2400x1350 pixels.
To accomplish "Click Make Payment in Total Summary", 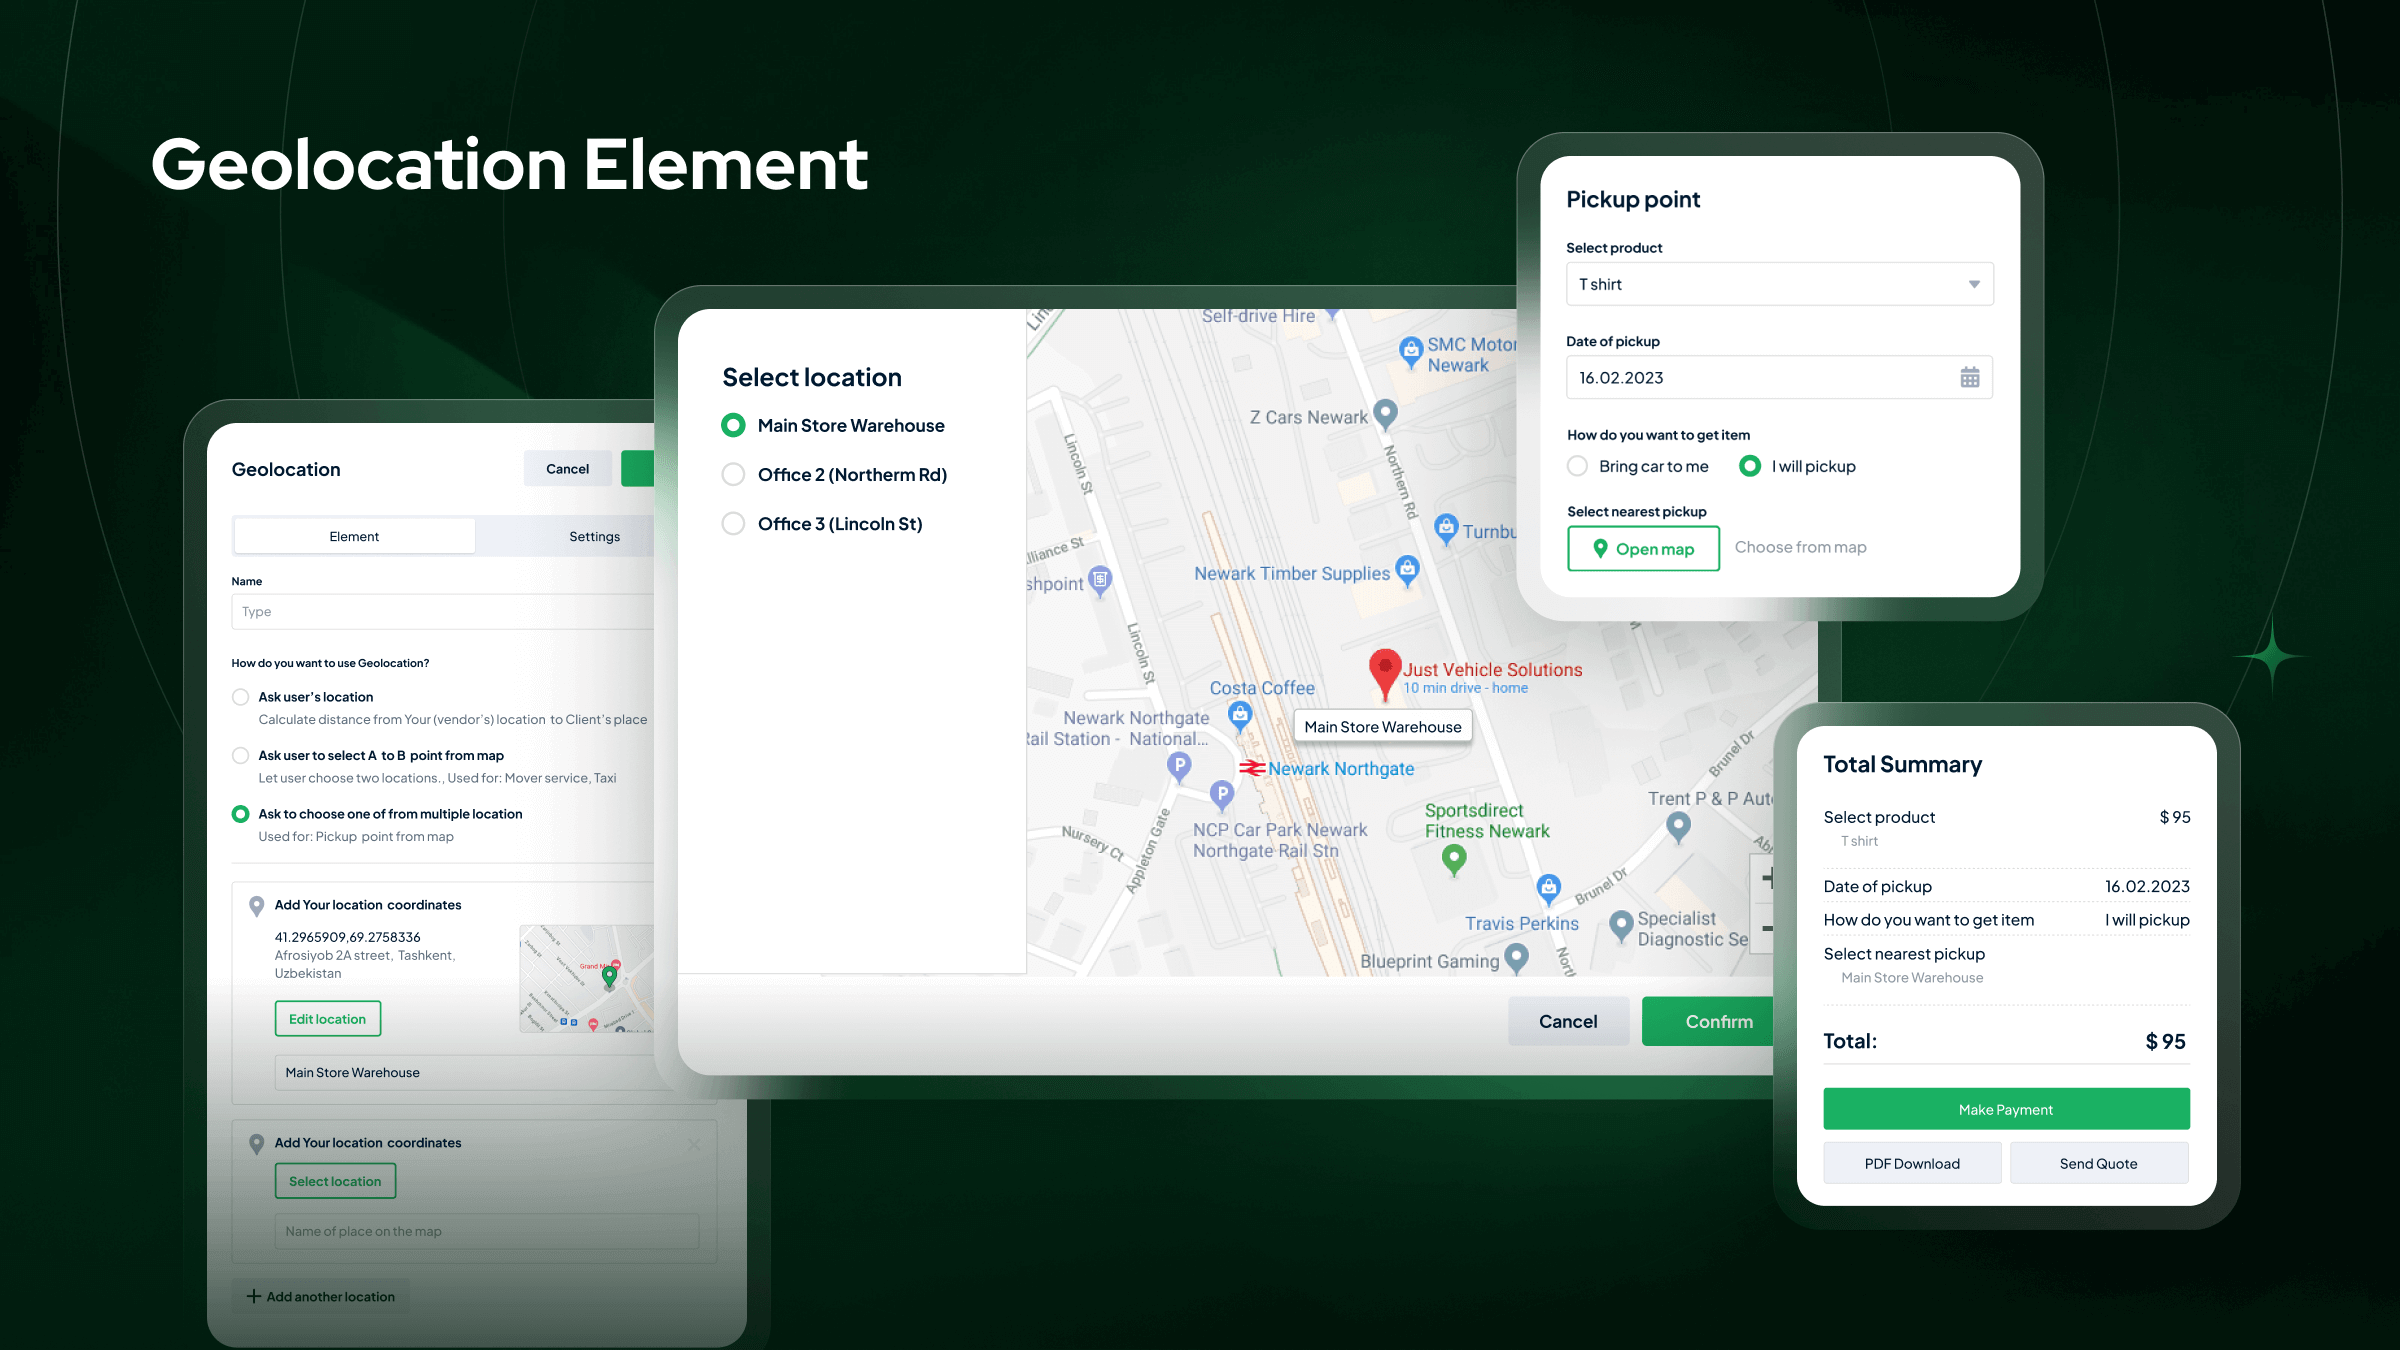I will [2005, 1109].
